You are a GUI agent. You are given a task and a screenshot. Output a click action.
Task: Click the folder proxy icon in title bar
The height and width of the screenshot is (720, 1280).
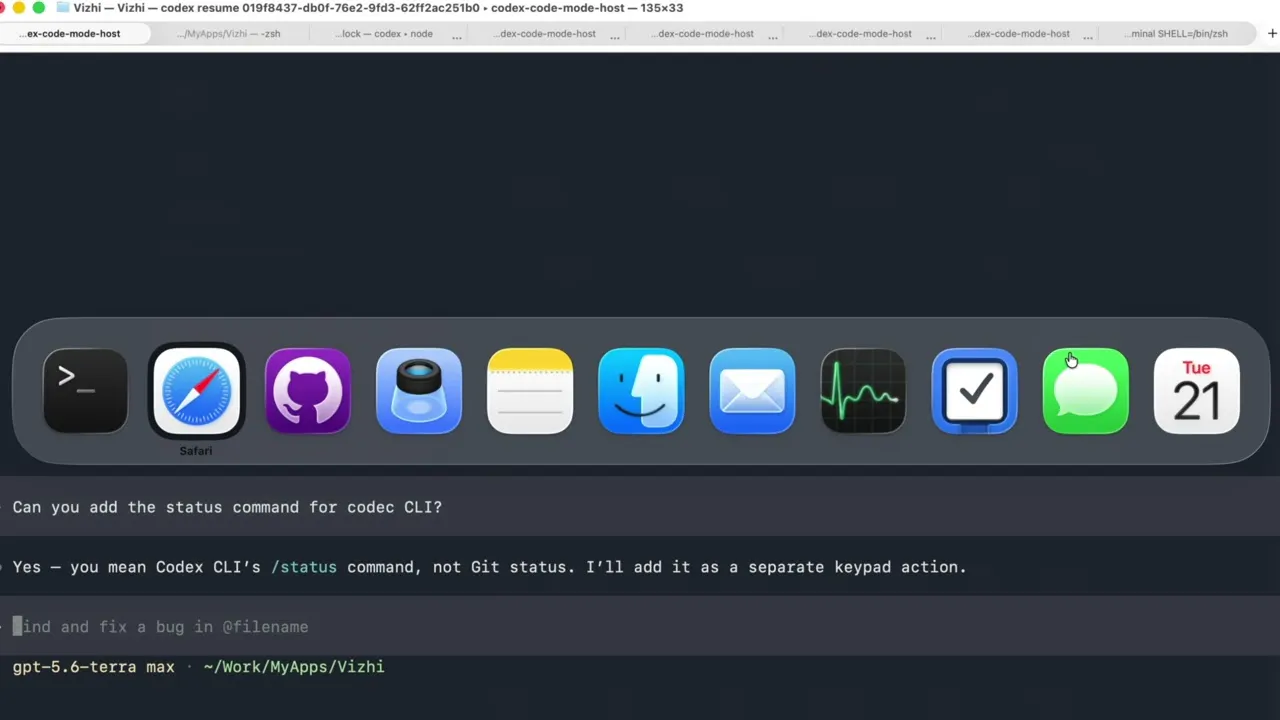[x=63, y=7]
